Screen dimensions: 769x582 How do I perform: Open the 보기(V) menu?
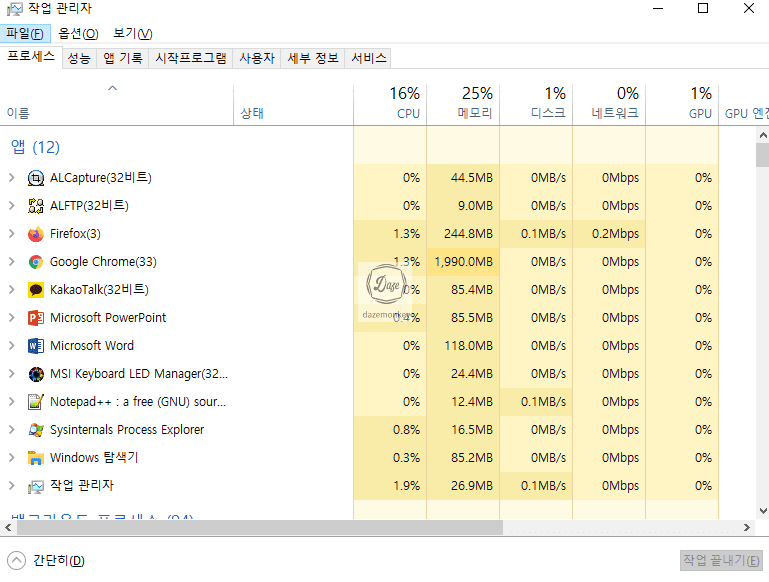tap(132, 33)
